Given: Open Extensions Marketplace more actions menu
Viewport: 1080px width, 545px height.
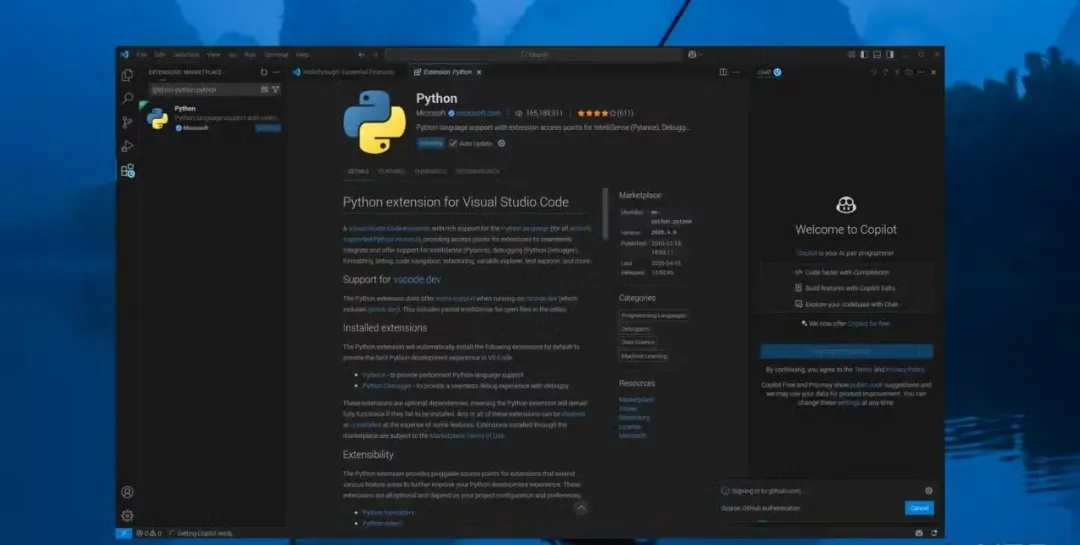Looking at the screenshot, I should pos(276,72).
